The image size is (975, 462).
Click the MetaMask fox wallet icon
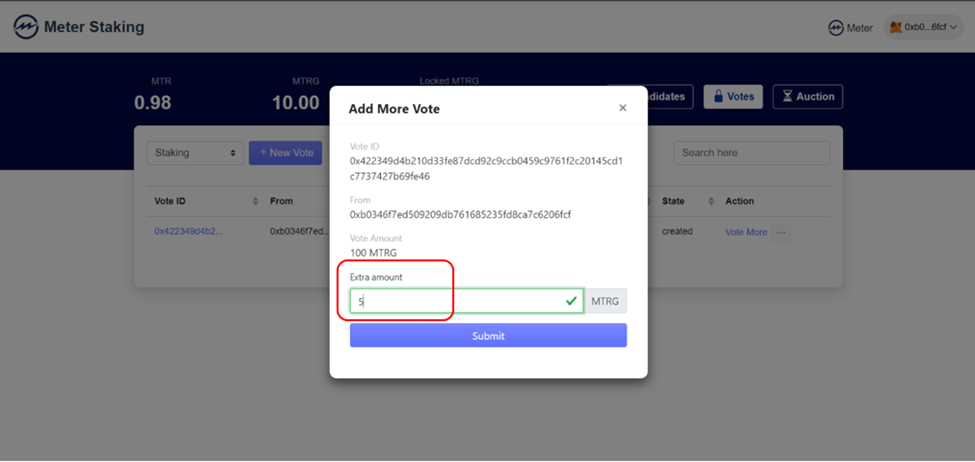895,28
